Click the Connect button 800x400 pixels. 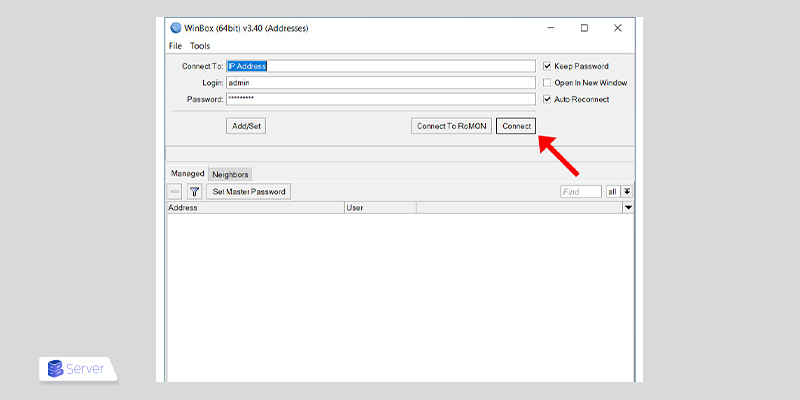[x=516, y=126]
